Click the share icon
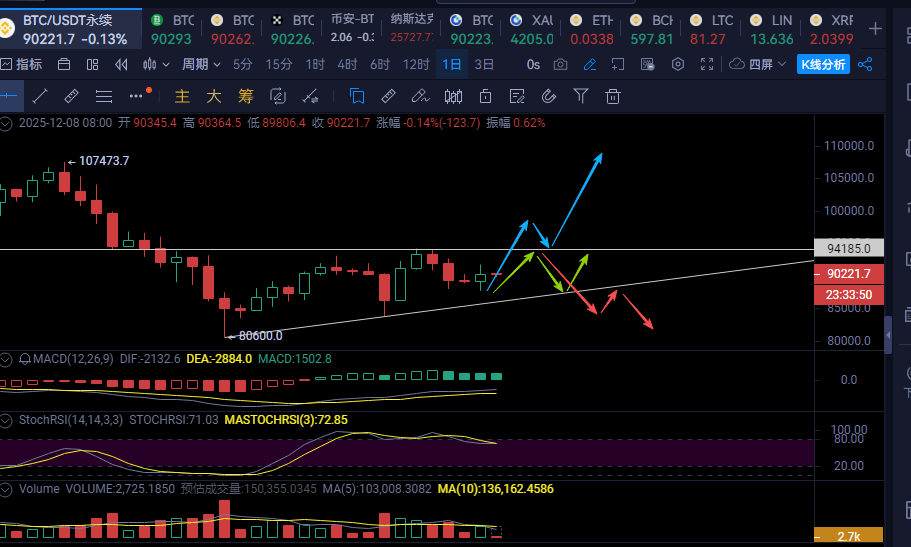Viewport: 911px width, 547px height. click(x=866, y=65)
